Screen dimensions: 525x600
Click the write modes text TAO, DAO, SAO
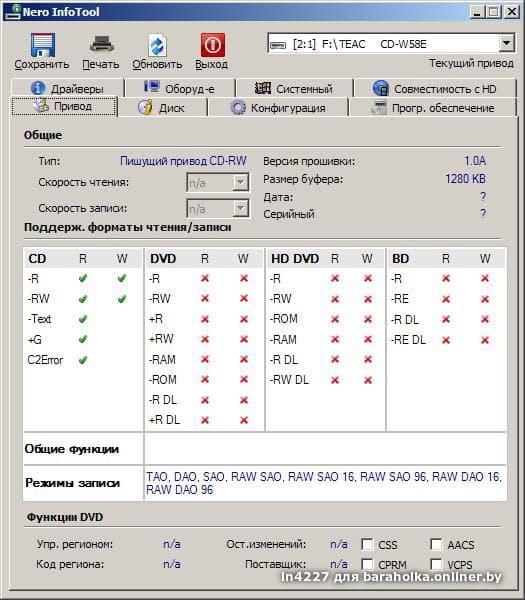coord(324,483)
